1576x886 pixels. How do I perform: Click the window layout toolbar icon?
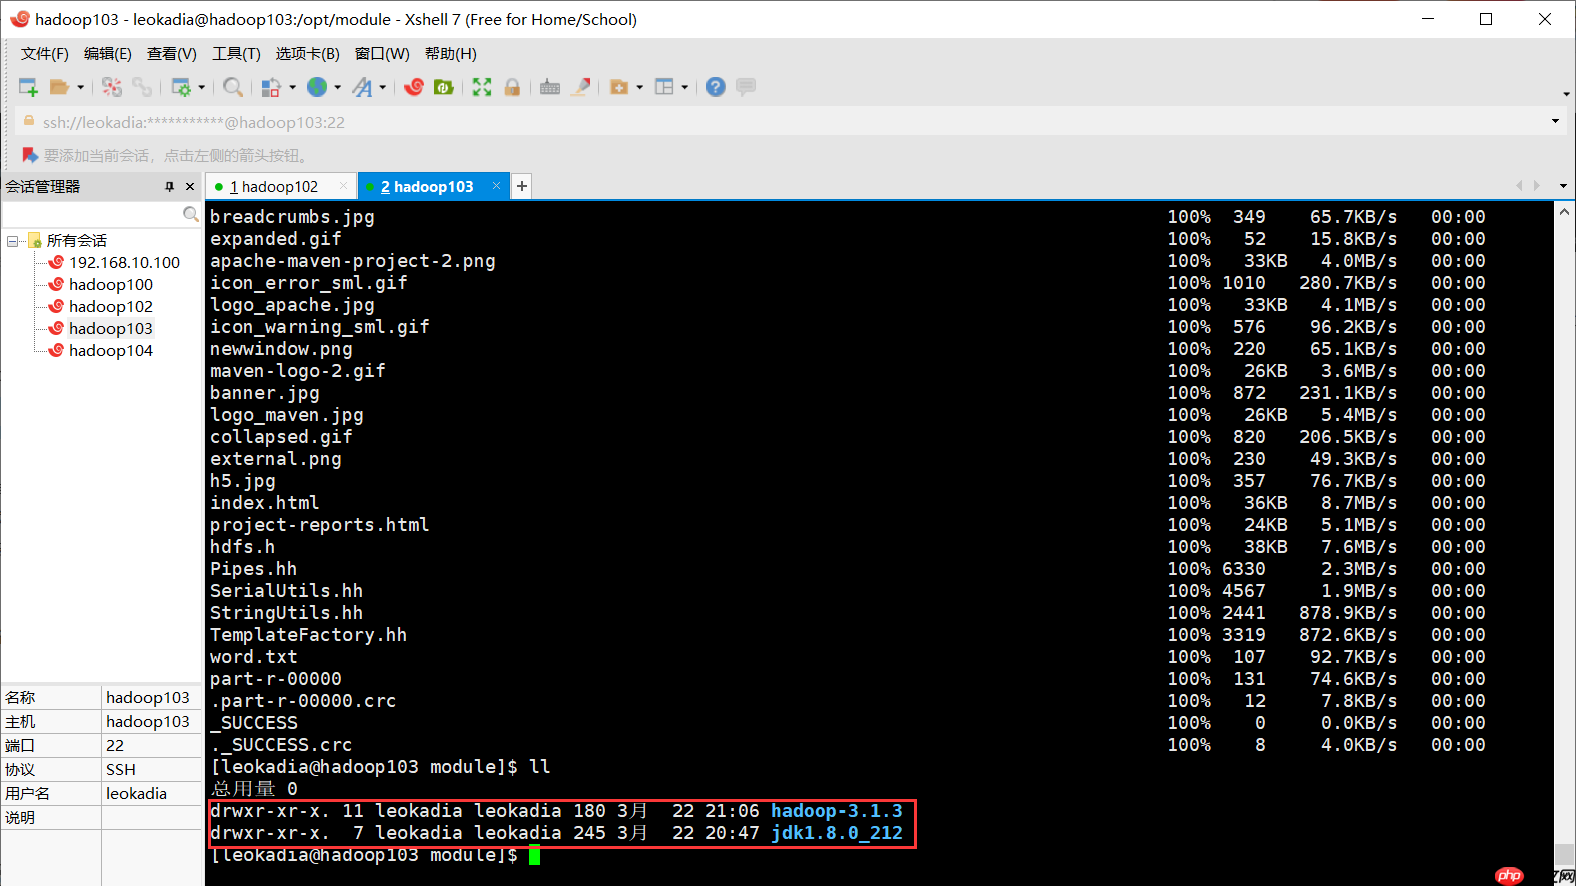(664, 87)
